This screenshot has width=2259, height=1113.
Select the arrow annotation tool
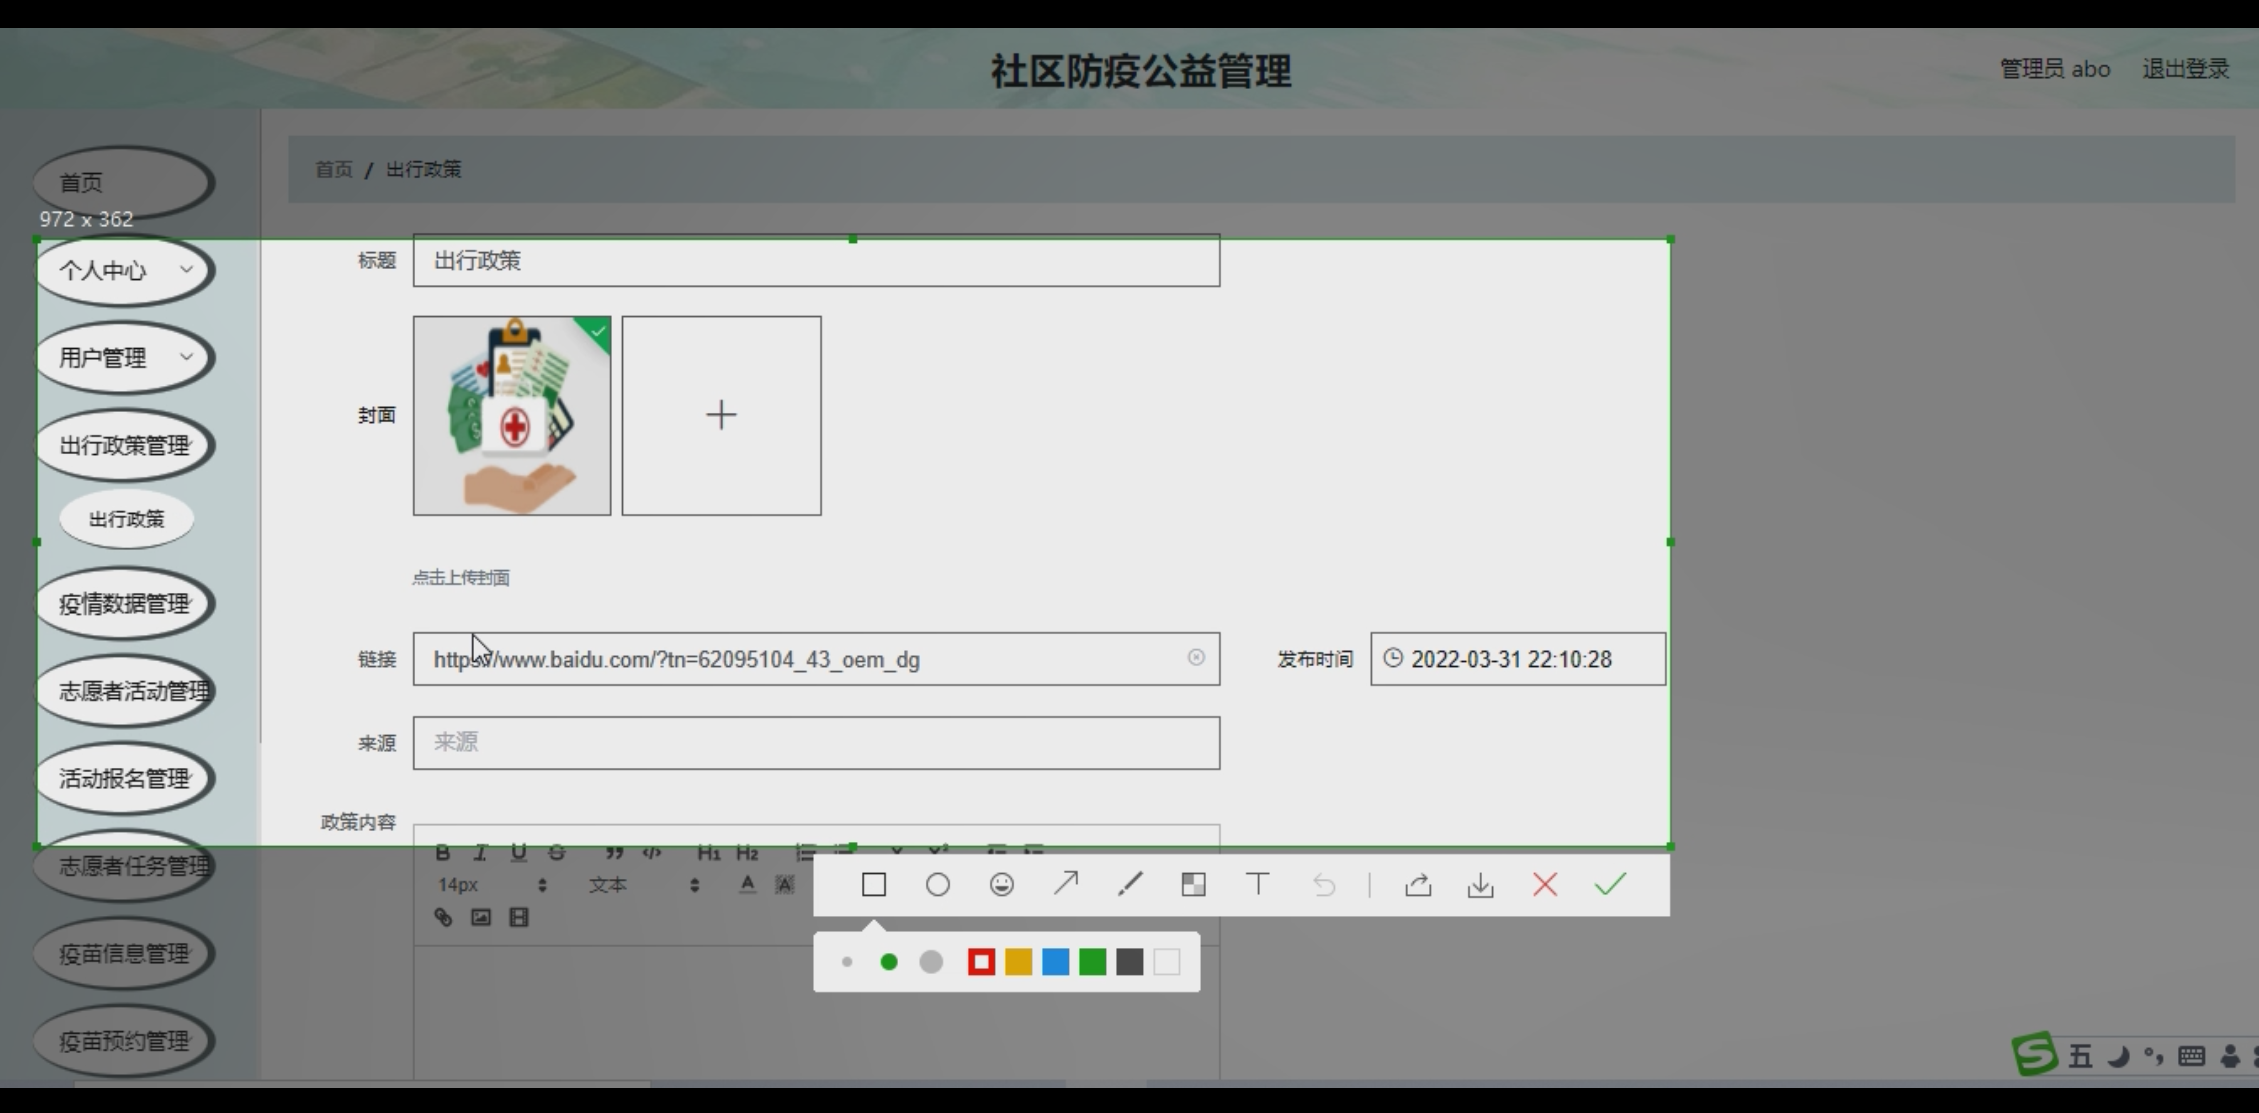(1066, 884)
